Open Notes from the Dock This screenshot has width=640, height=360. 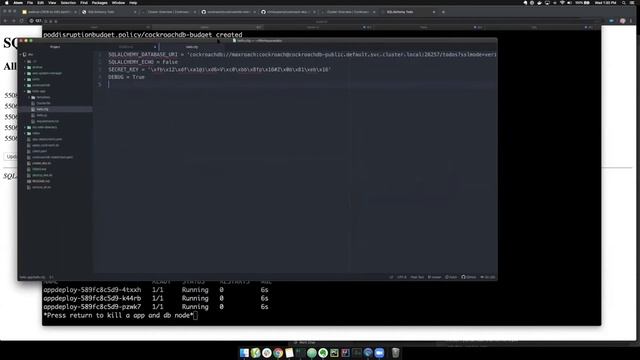289,353
